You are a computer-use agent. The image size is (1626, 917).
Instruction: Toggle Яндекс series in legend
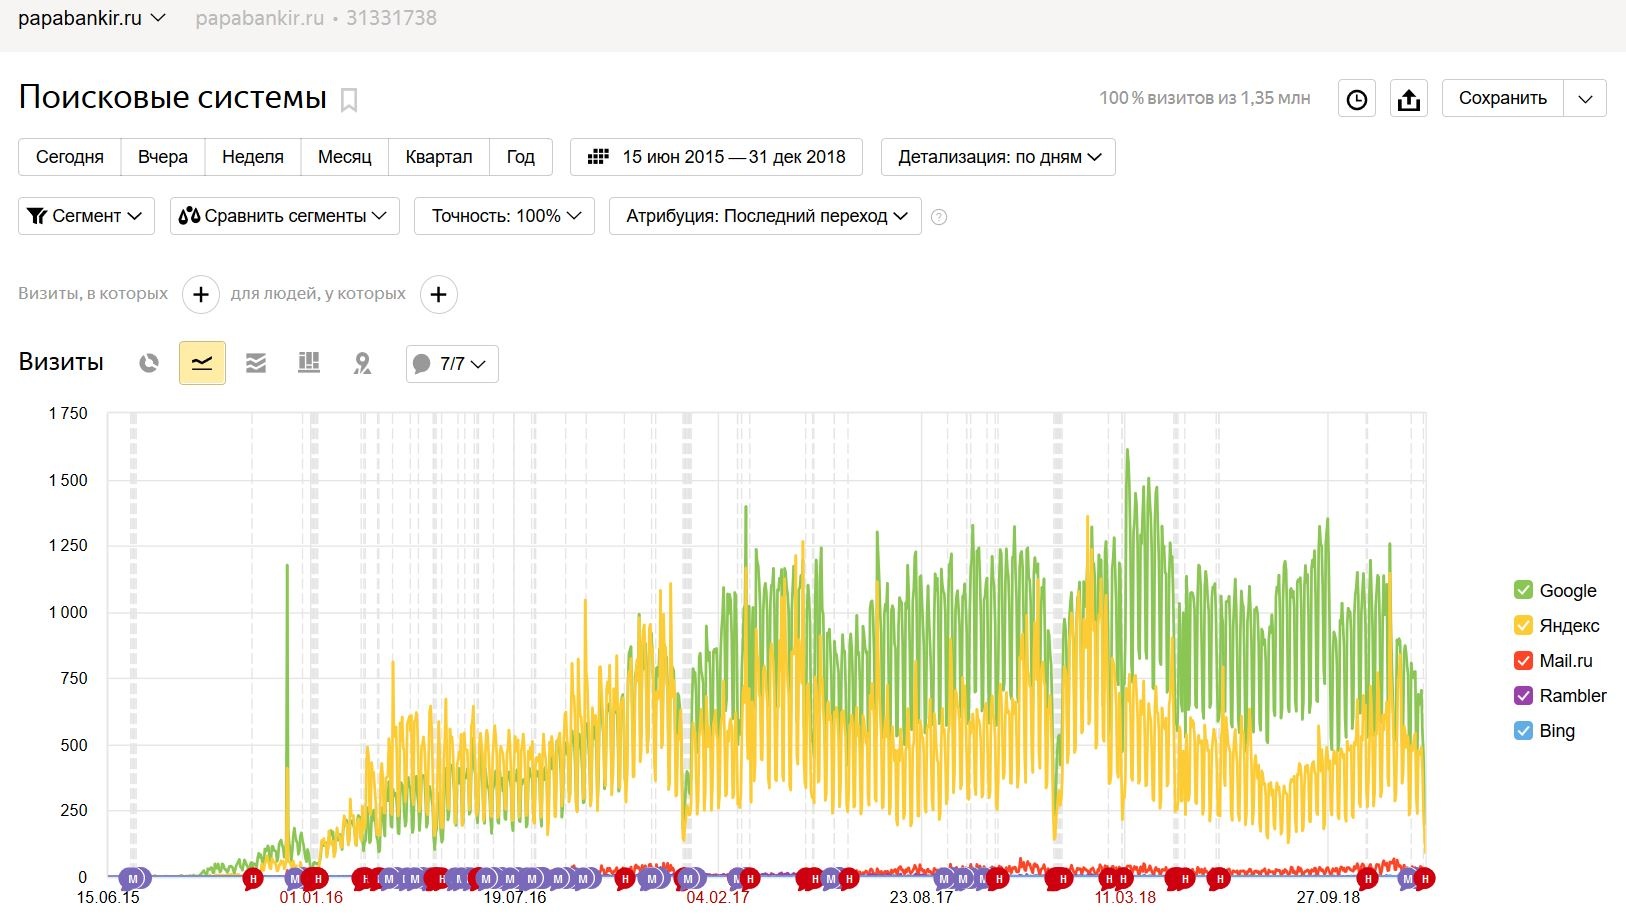(1557, 626)
